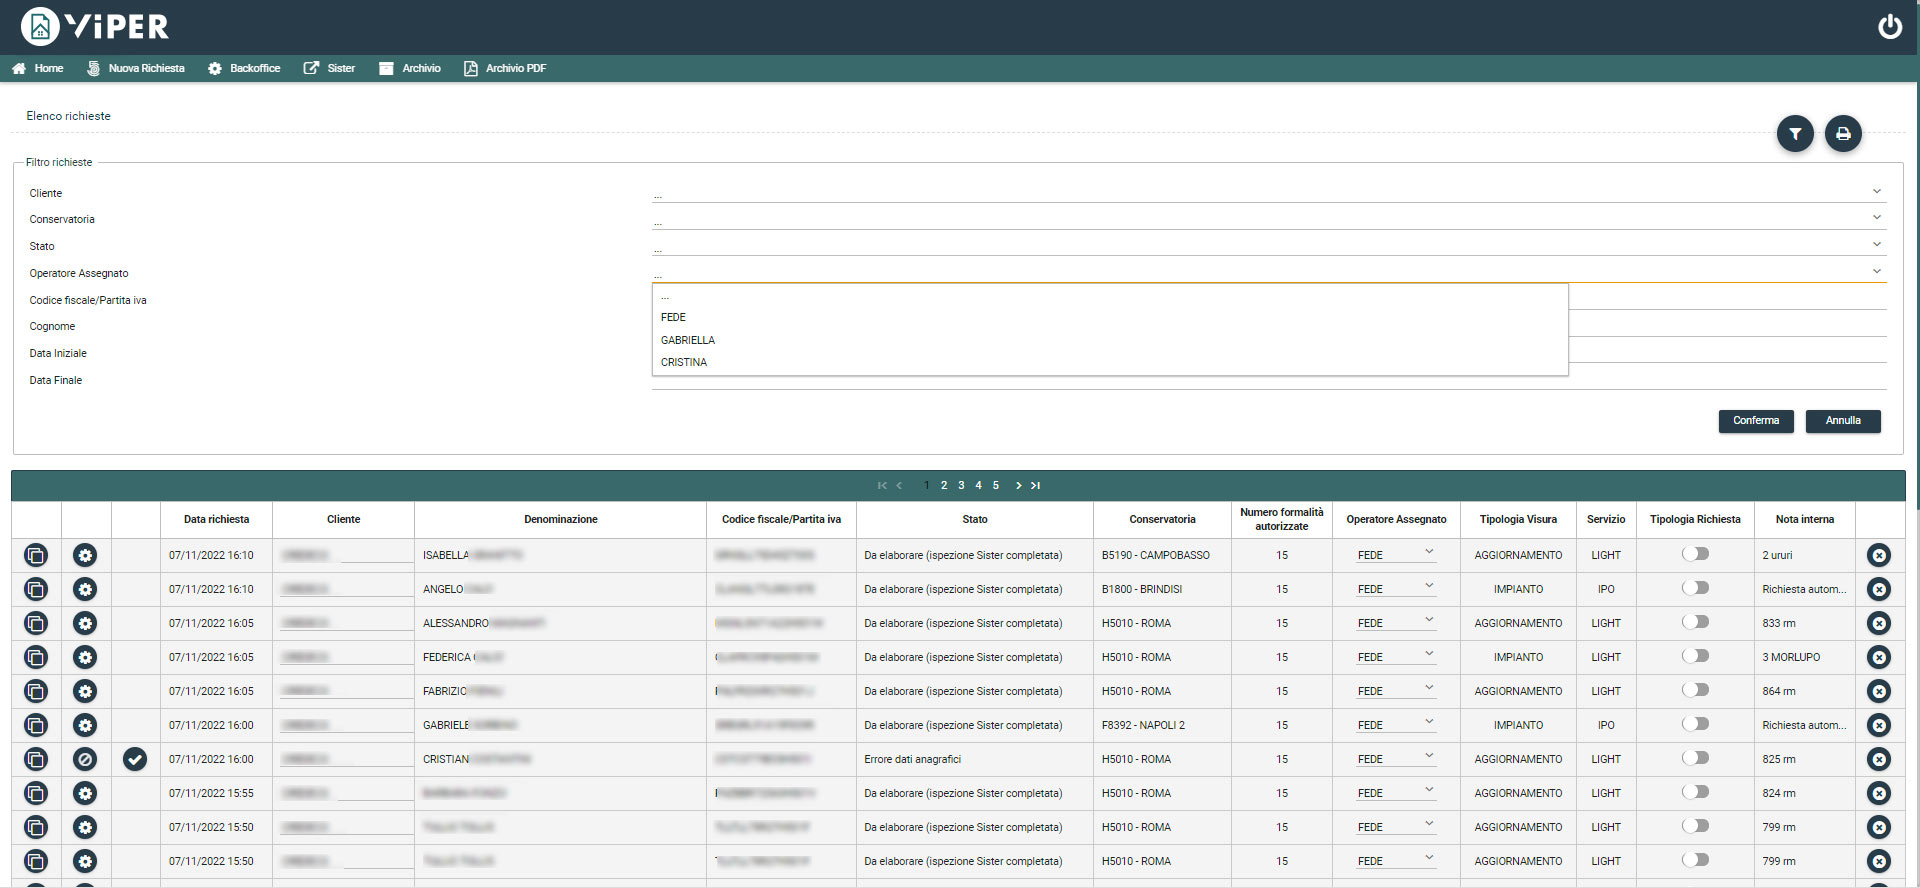
Task: Open Archivio PDF menu item
Action: tap(505, 68)
